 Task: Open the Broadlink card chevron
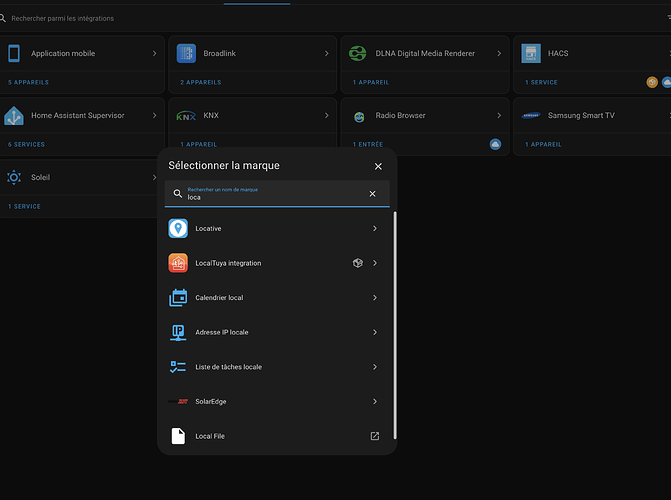[327, 54]
